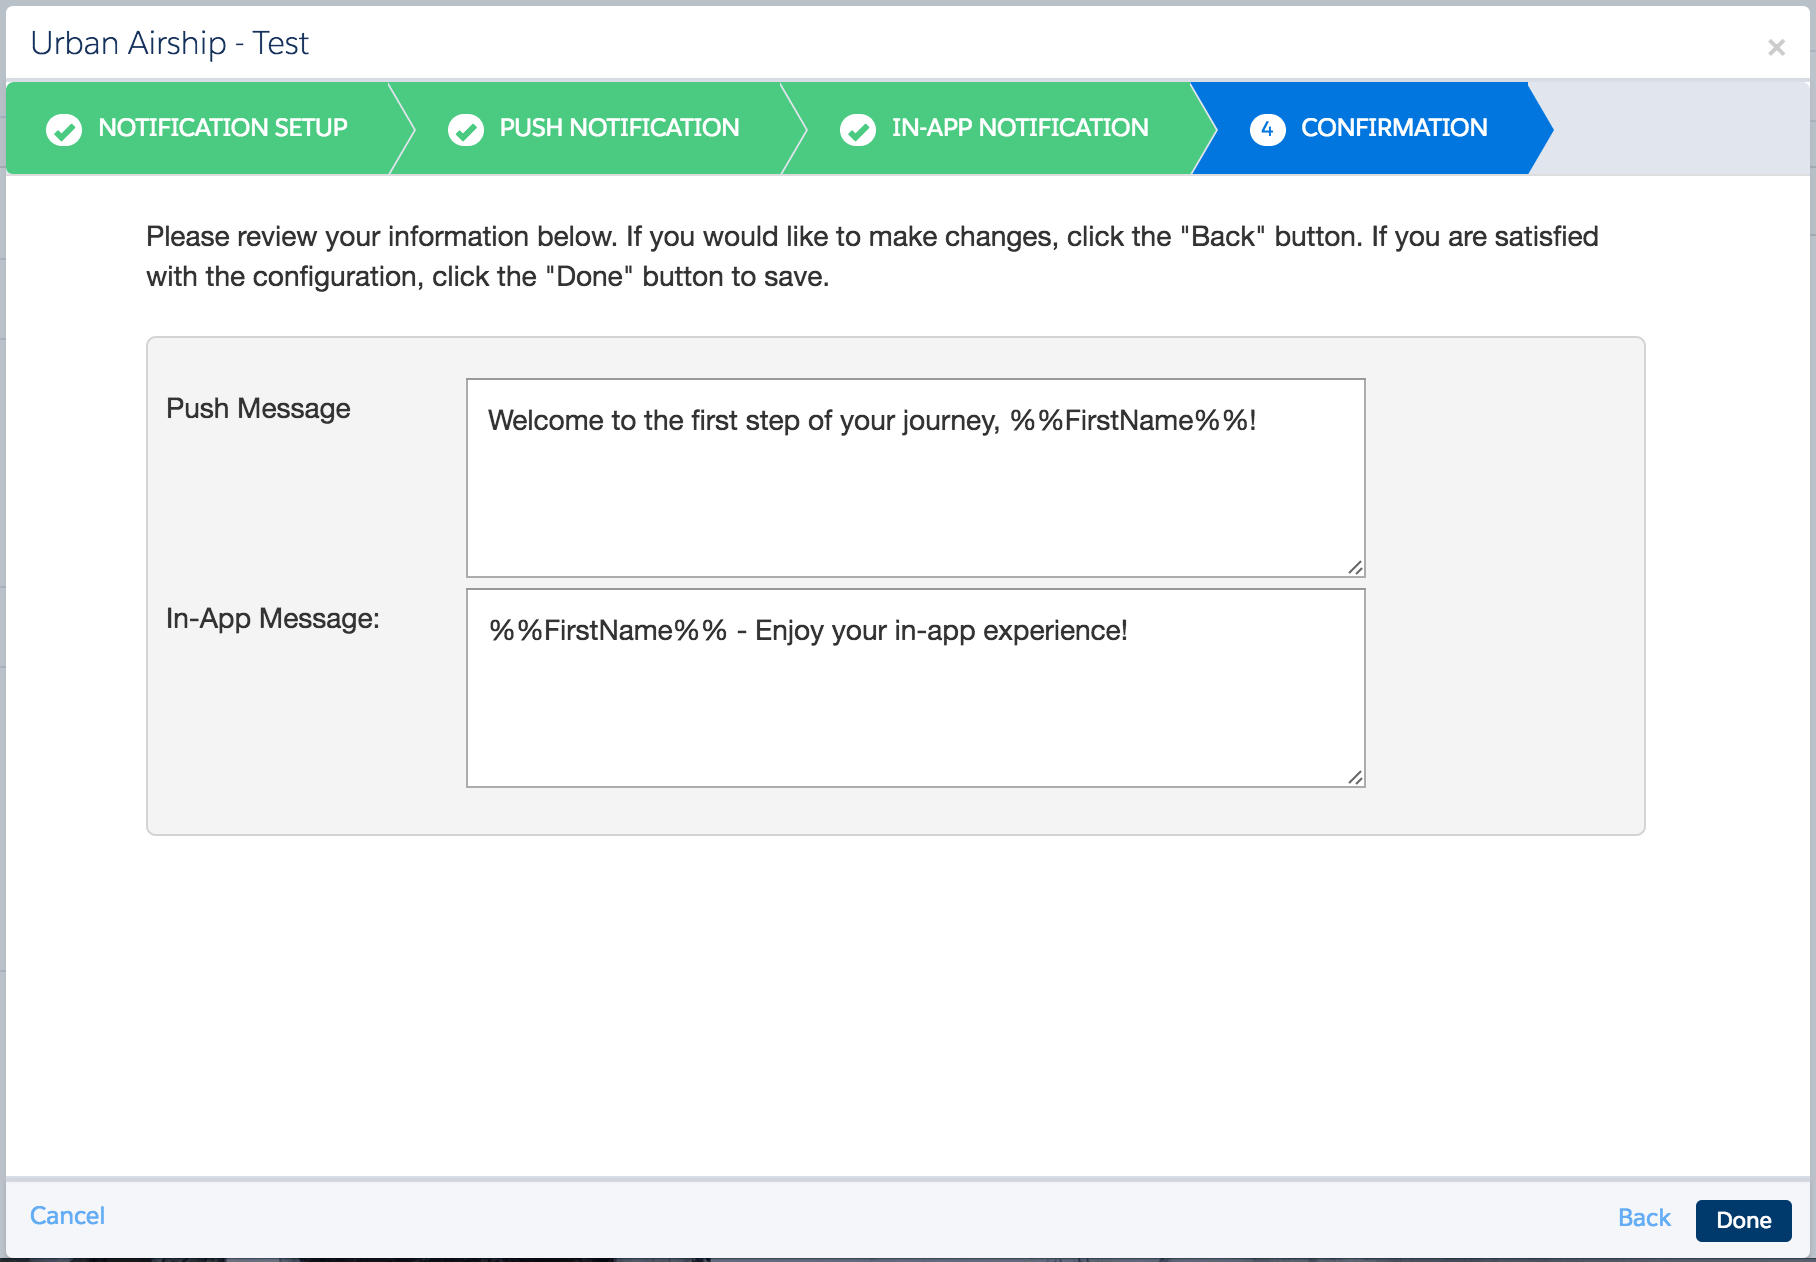Viewport: 1816px width, 1262px height.
Task: Click the resize handle of the In-App Message box
Action: pos(1356,777)
